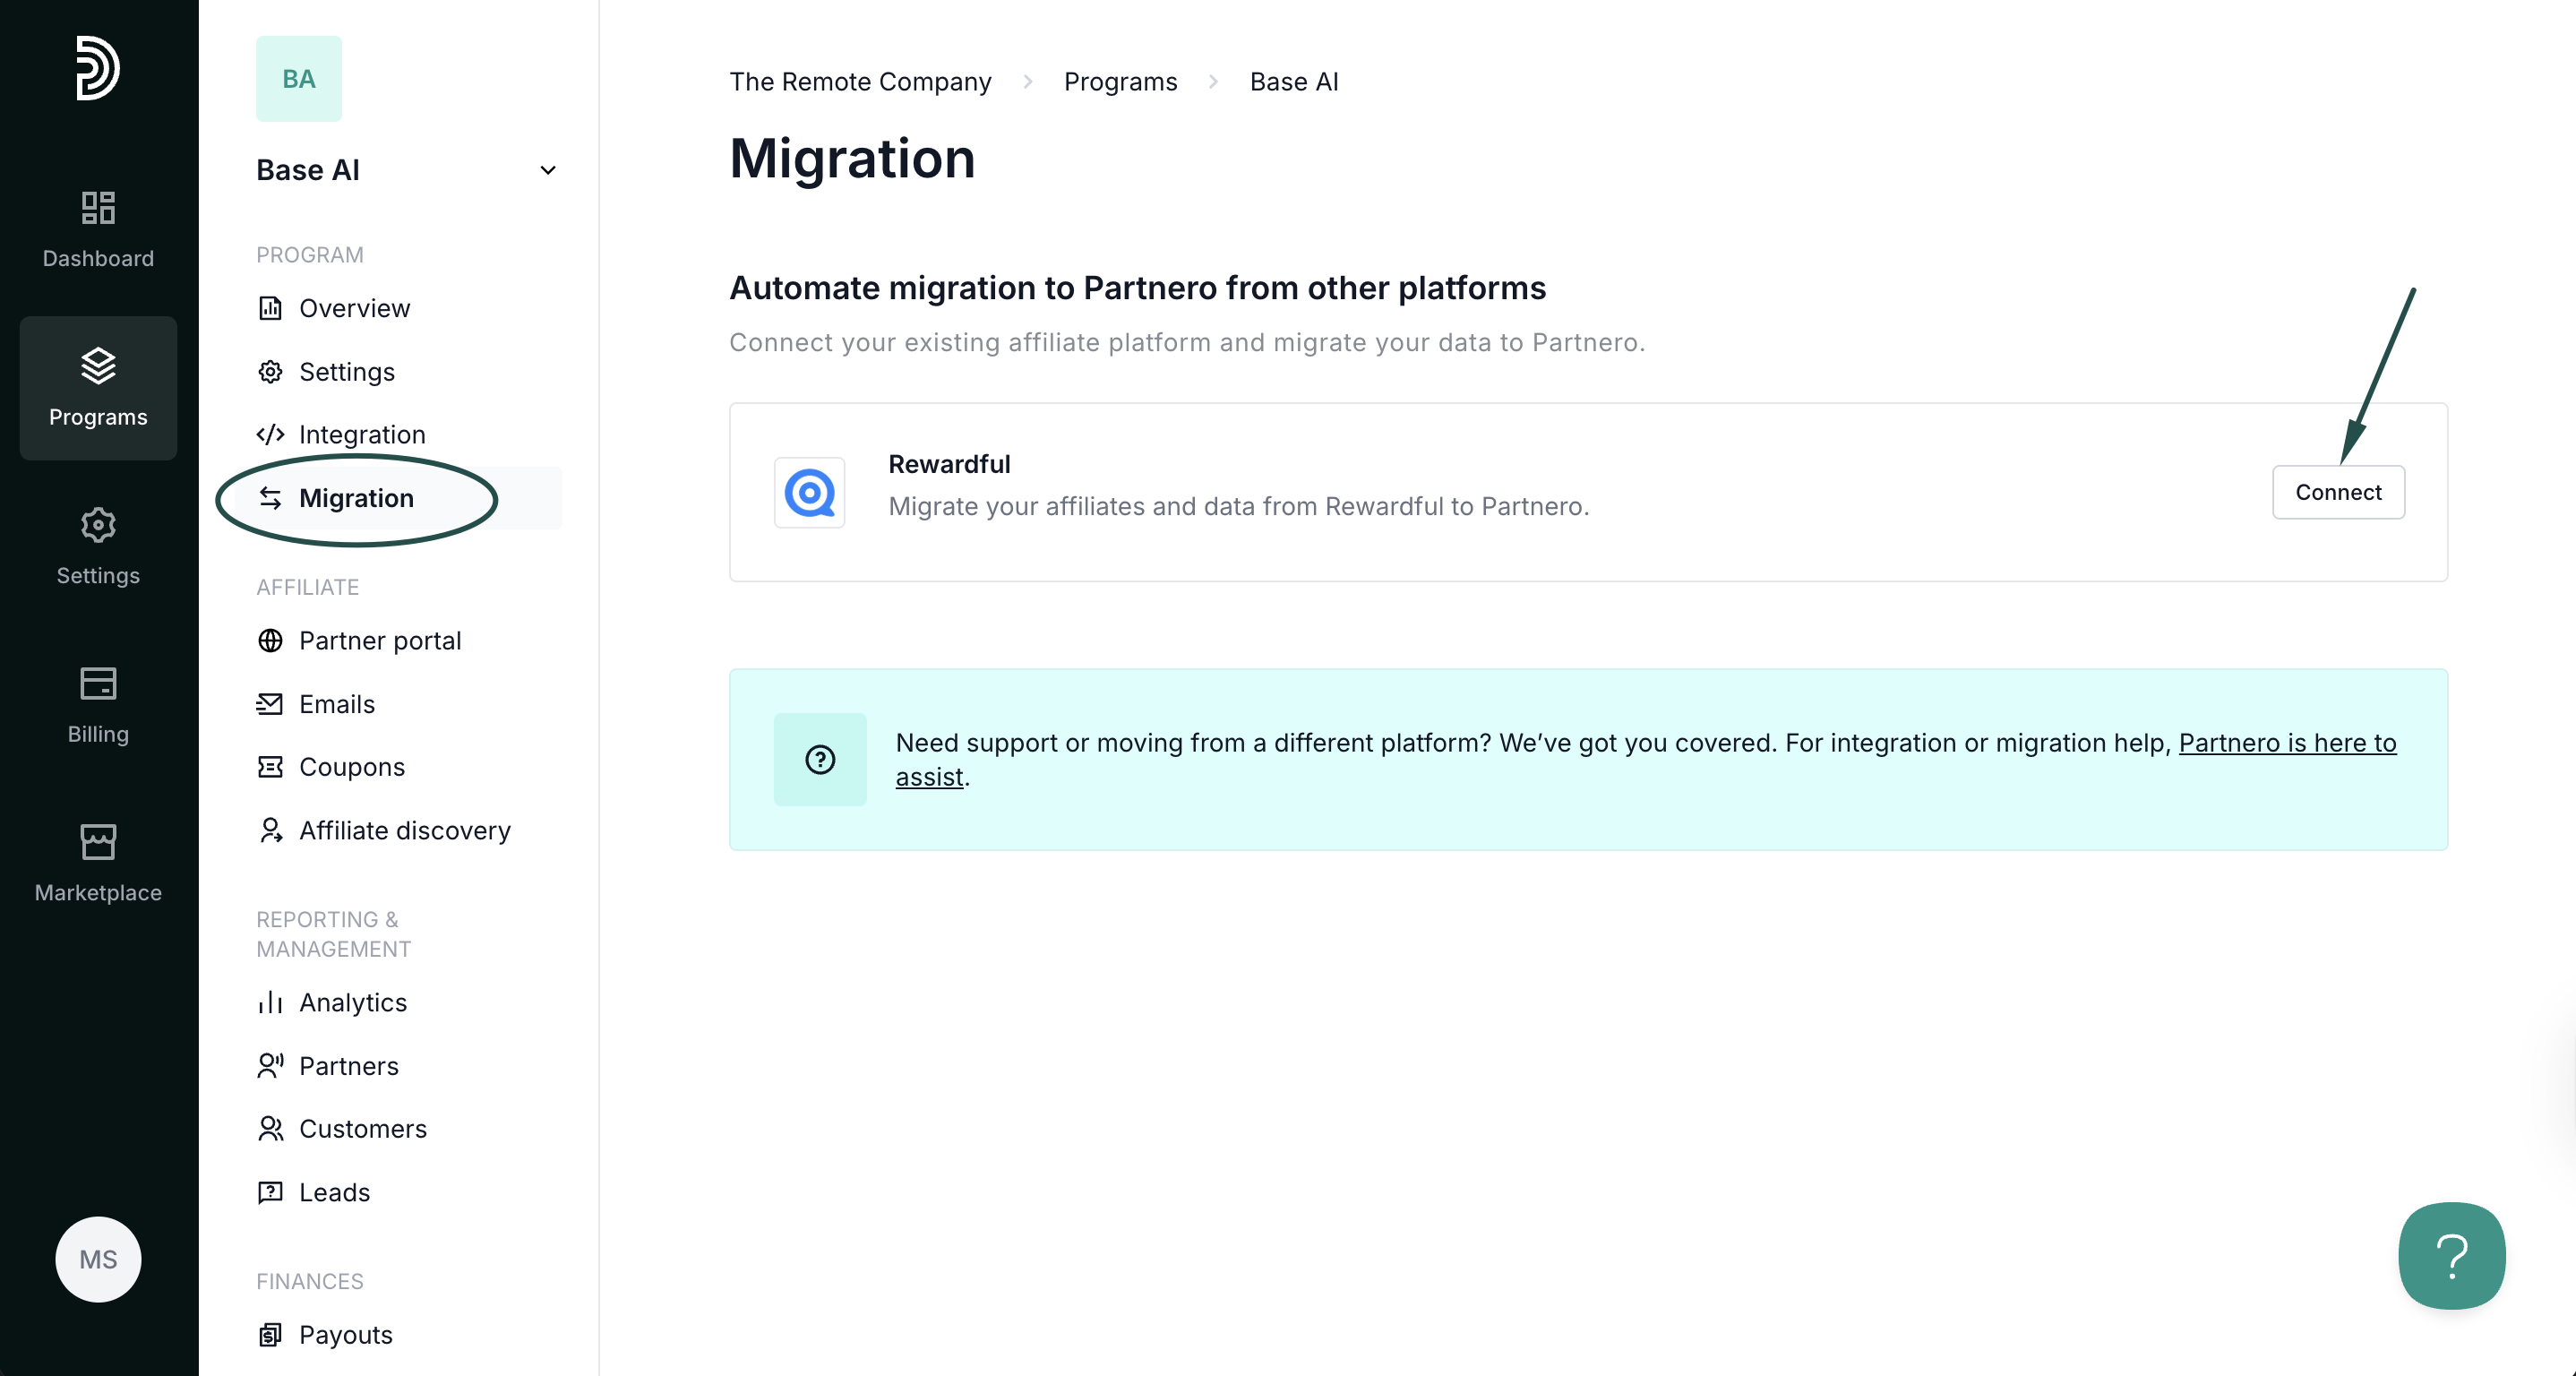Click the BA program avatar tile
The image size is (2576, 1376).
[x=298, y=79]
